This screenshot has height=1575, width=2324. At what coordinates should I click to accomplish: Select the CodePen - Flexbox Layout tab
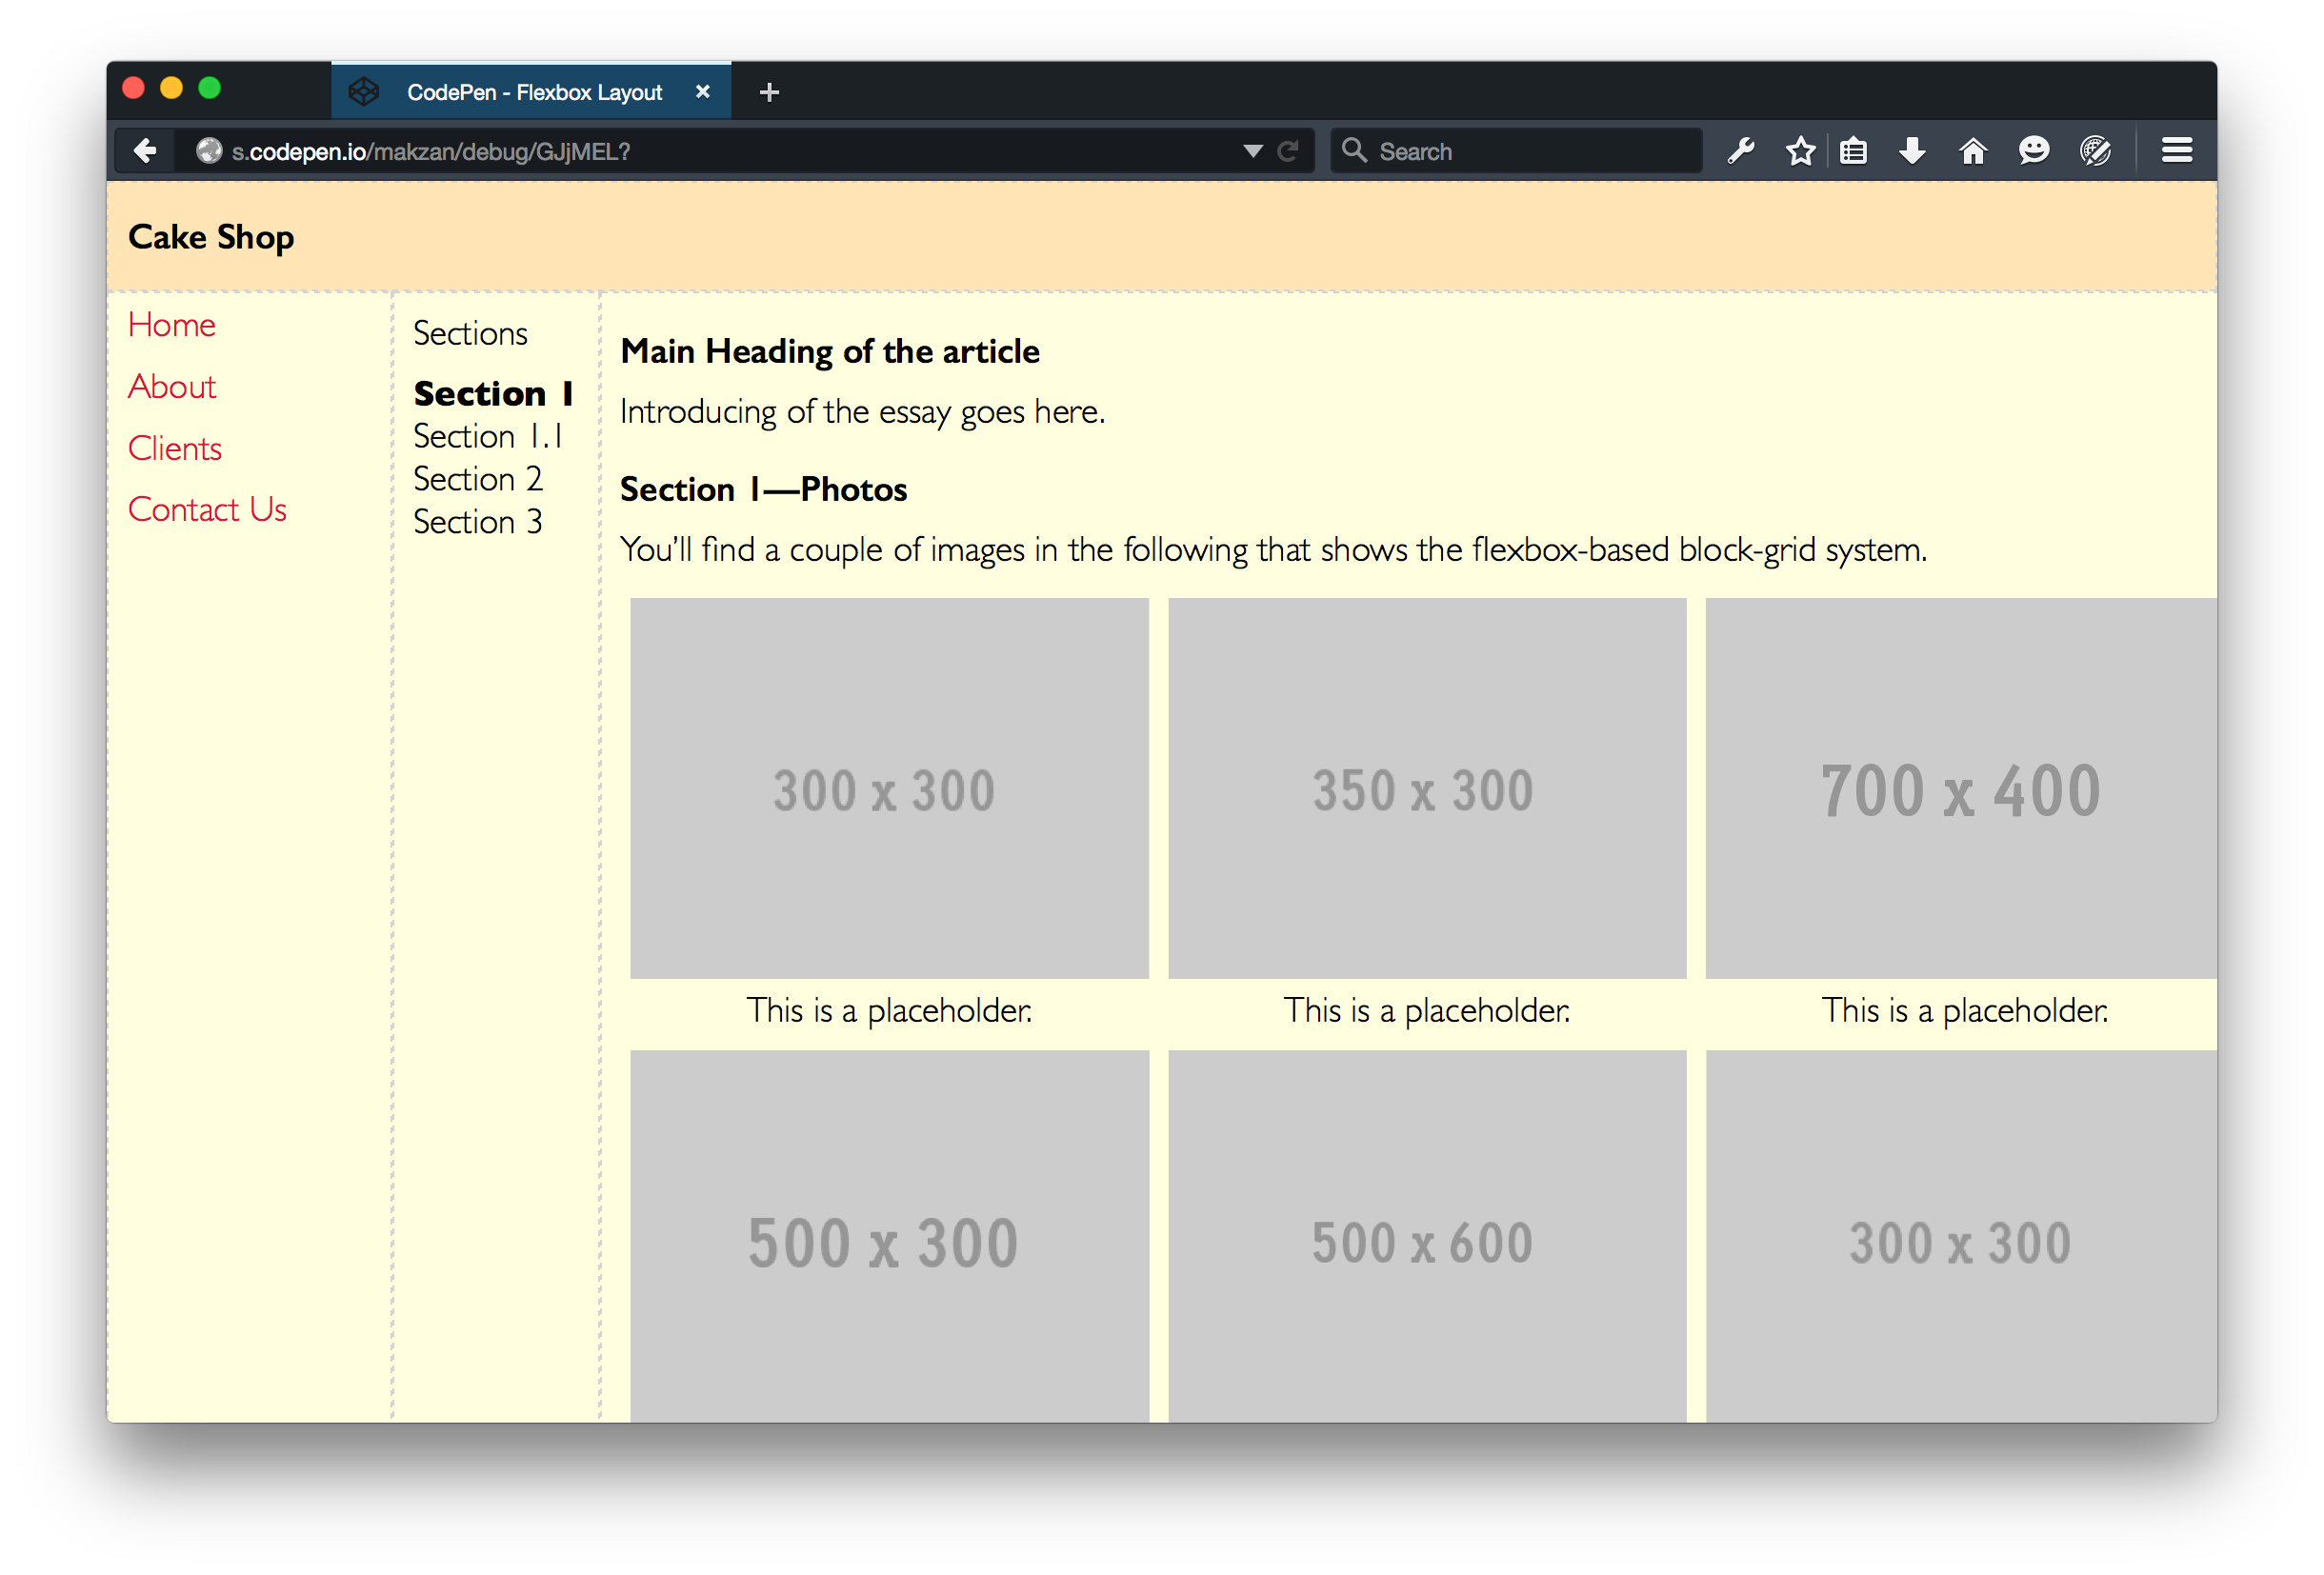click(533, 92)
